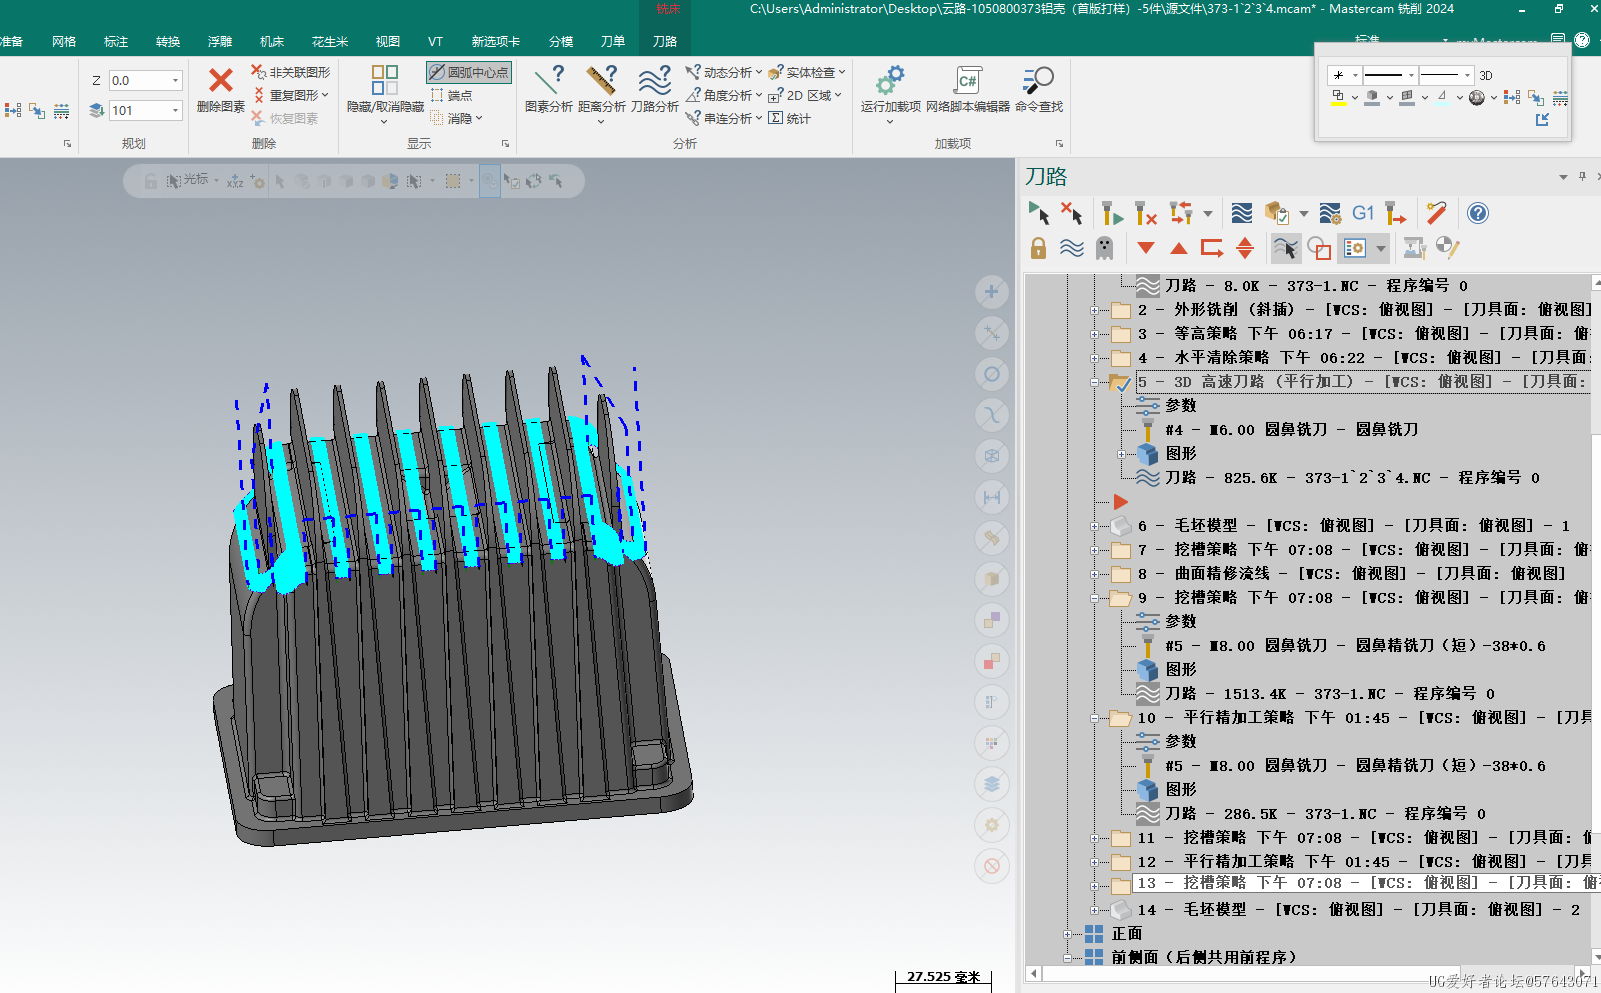This screenshot has height=993, width=1601.
Task: Click the 统计 statistics button
Action: [x=789, y=118]
